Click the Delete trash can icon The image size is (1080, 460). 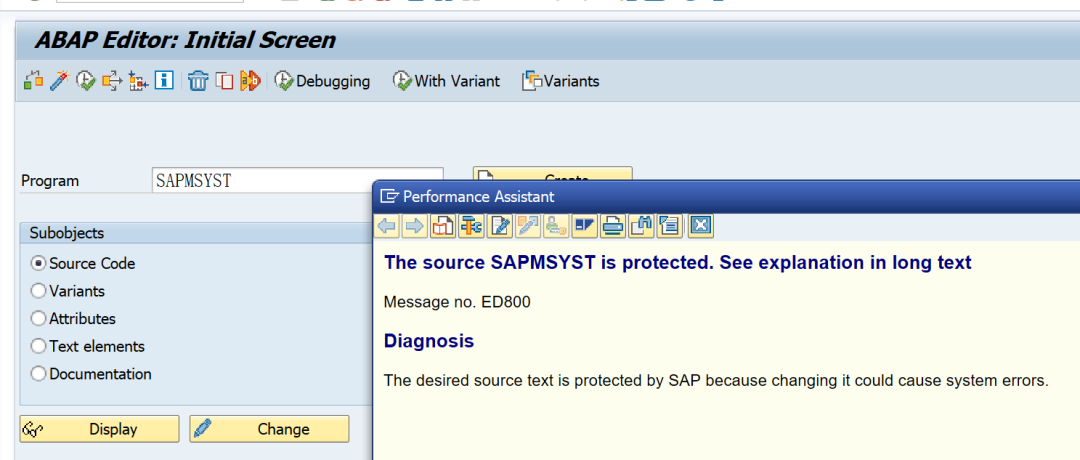(x=197, y=81)
